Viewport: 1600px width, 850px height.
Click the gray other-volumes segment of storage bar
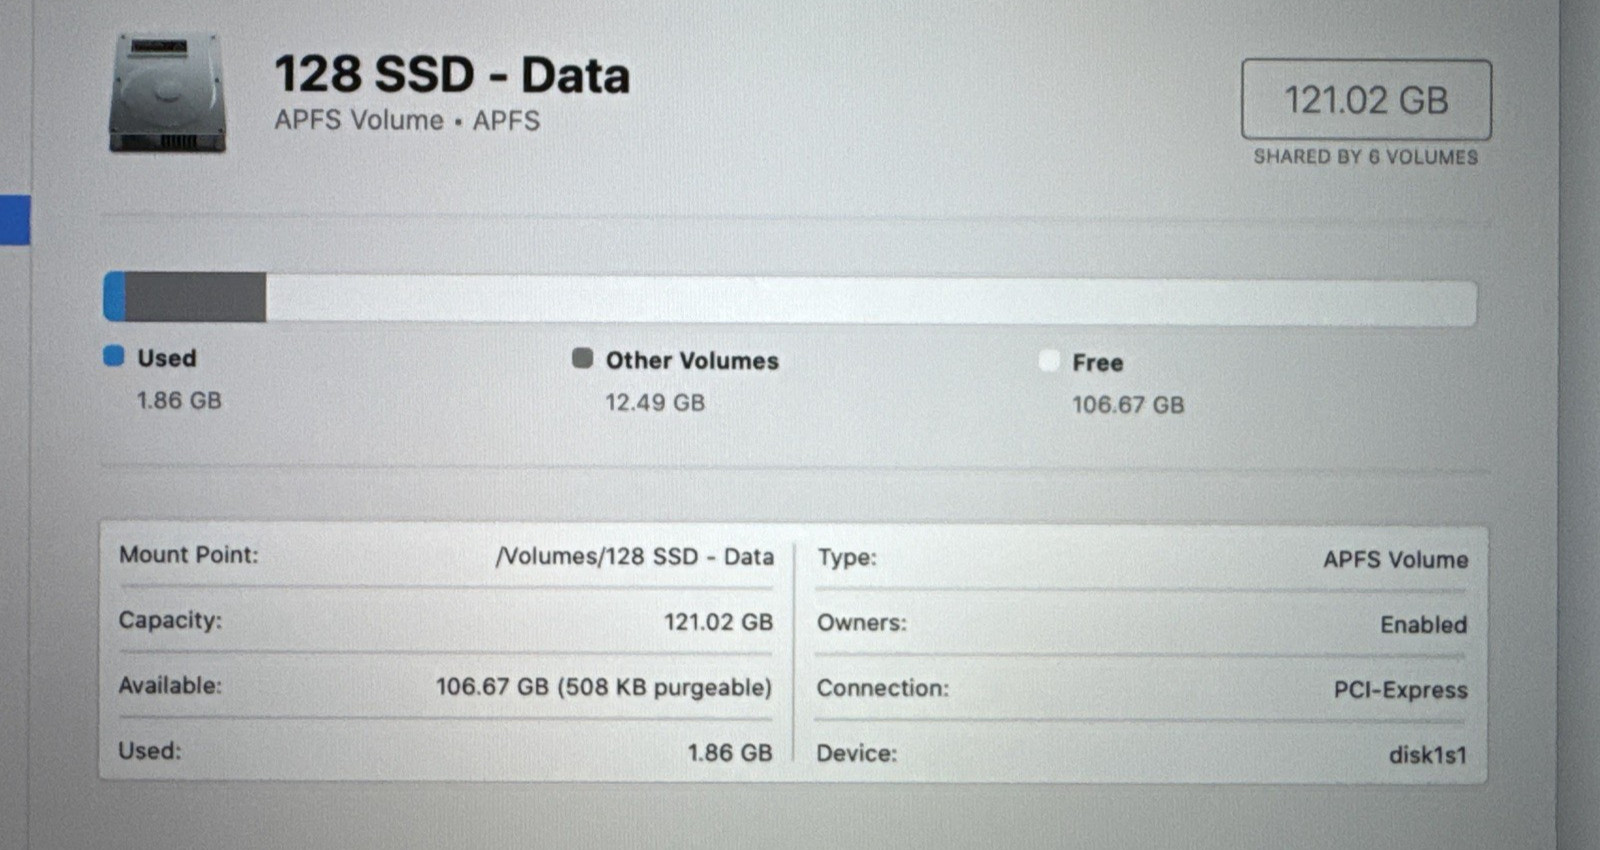point(196,297)
